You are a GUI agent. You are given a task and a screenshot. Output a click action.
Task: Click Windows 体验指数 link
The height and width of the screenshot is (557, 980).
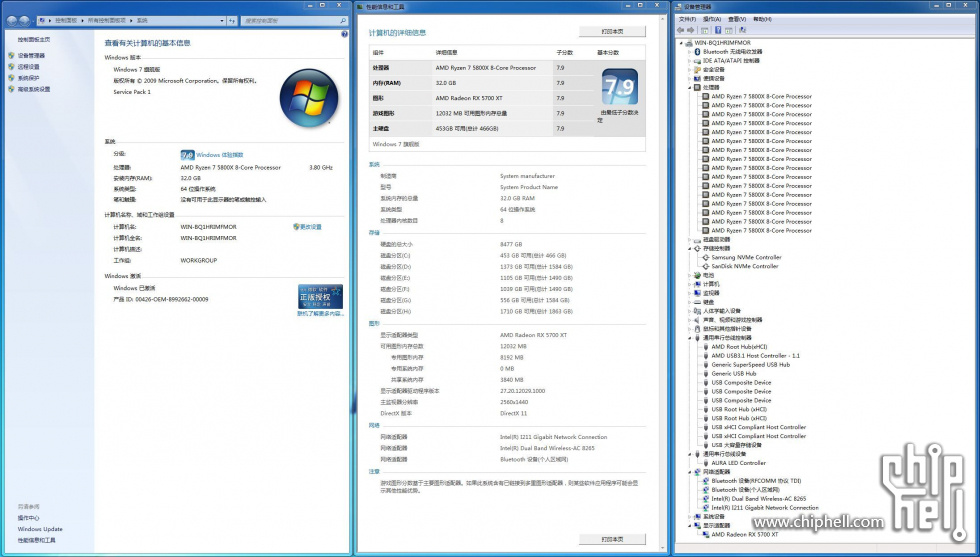click(x=220, y=155)
